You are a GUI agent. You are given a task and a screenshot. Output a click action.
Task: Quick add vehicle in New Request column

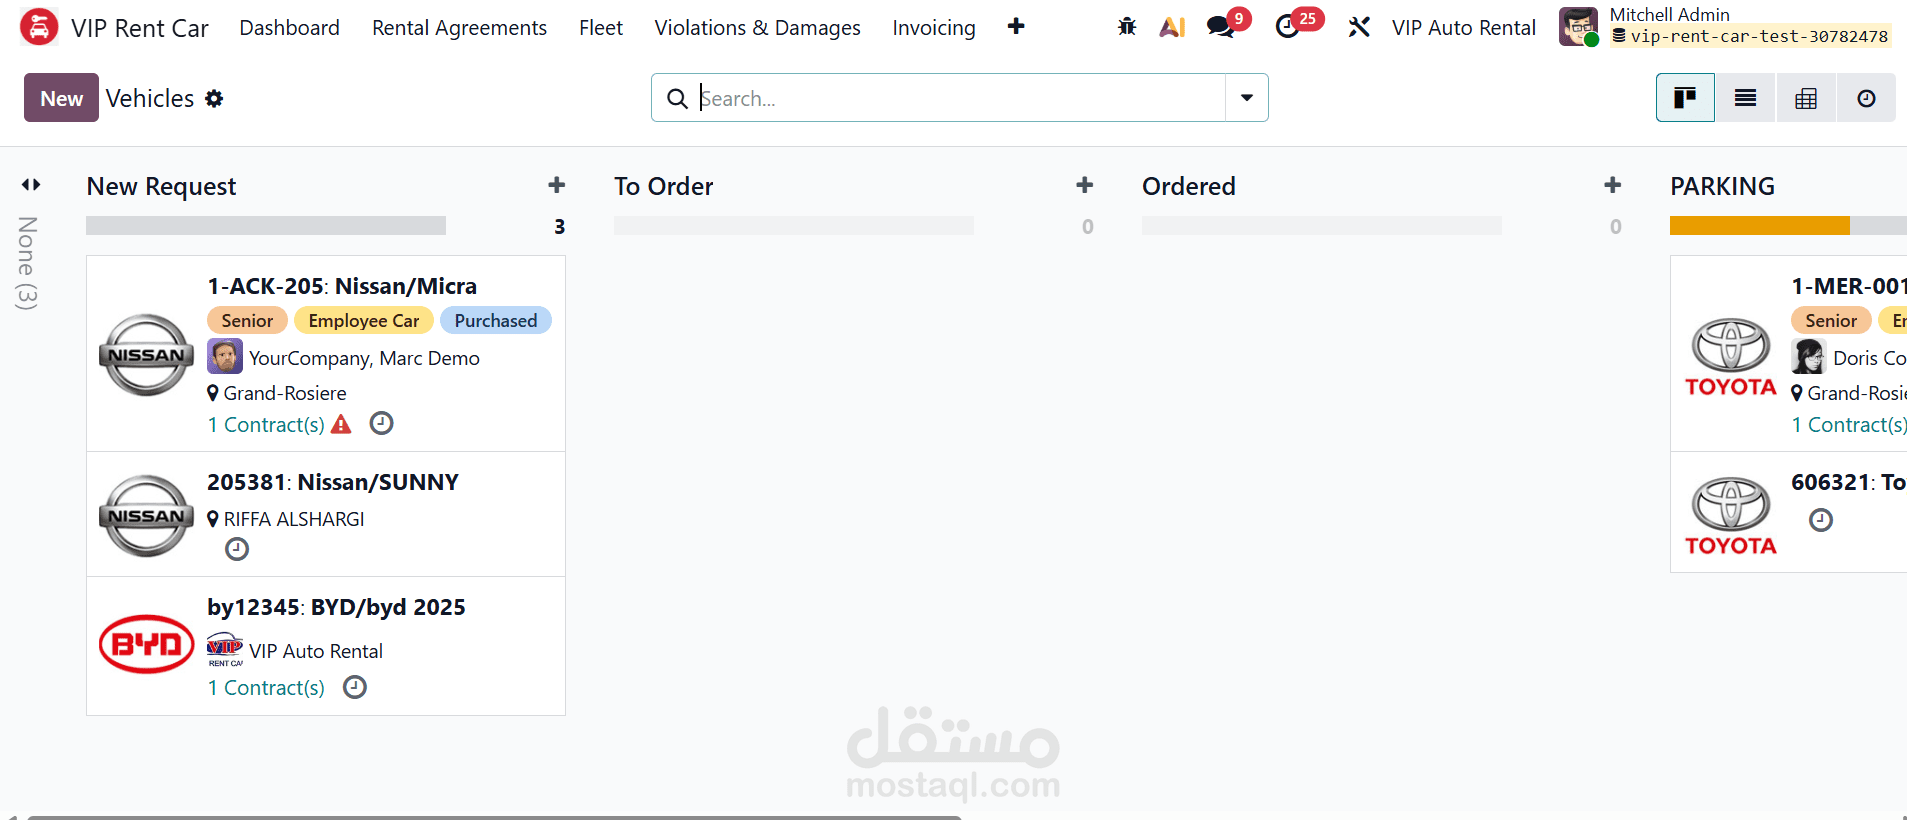coord(557,185)
